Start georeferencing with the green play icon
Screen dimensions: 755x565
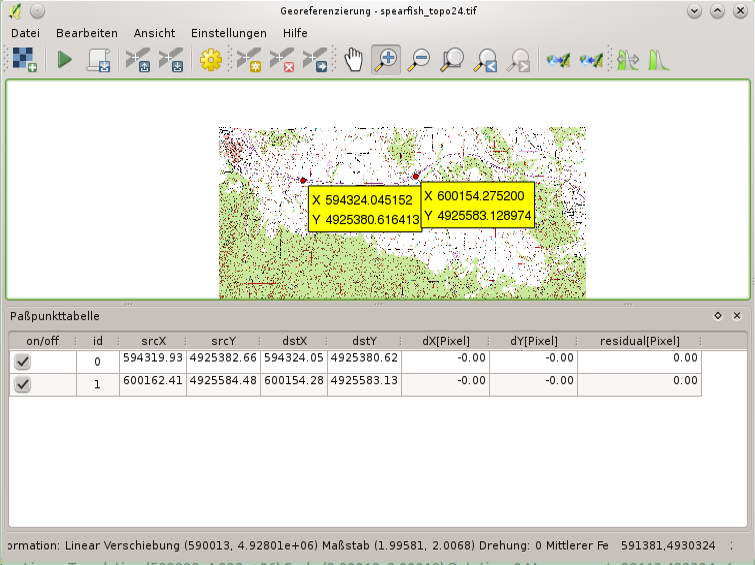65,60
